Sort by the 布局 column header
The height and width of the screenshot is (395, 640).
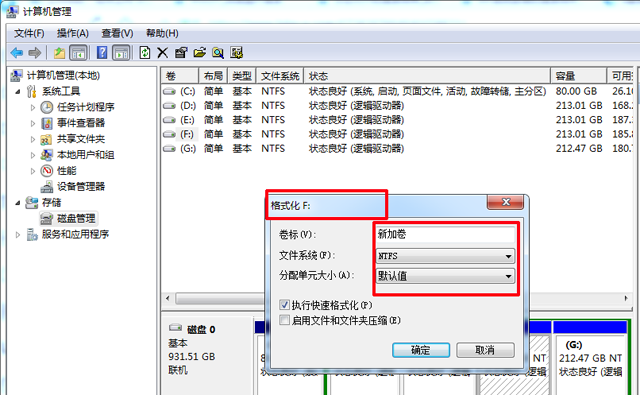click(213, 76)
